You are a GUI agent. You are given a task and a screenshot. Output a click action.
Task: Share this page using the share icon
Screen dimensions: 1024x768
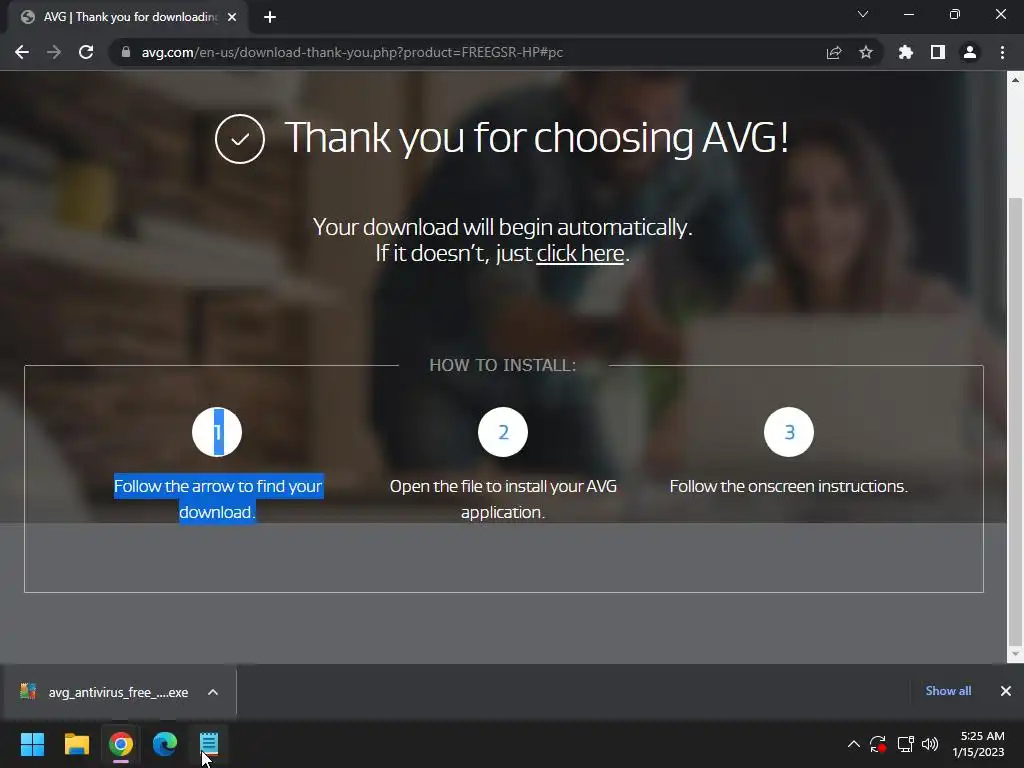(x=834, y=52)
